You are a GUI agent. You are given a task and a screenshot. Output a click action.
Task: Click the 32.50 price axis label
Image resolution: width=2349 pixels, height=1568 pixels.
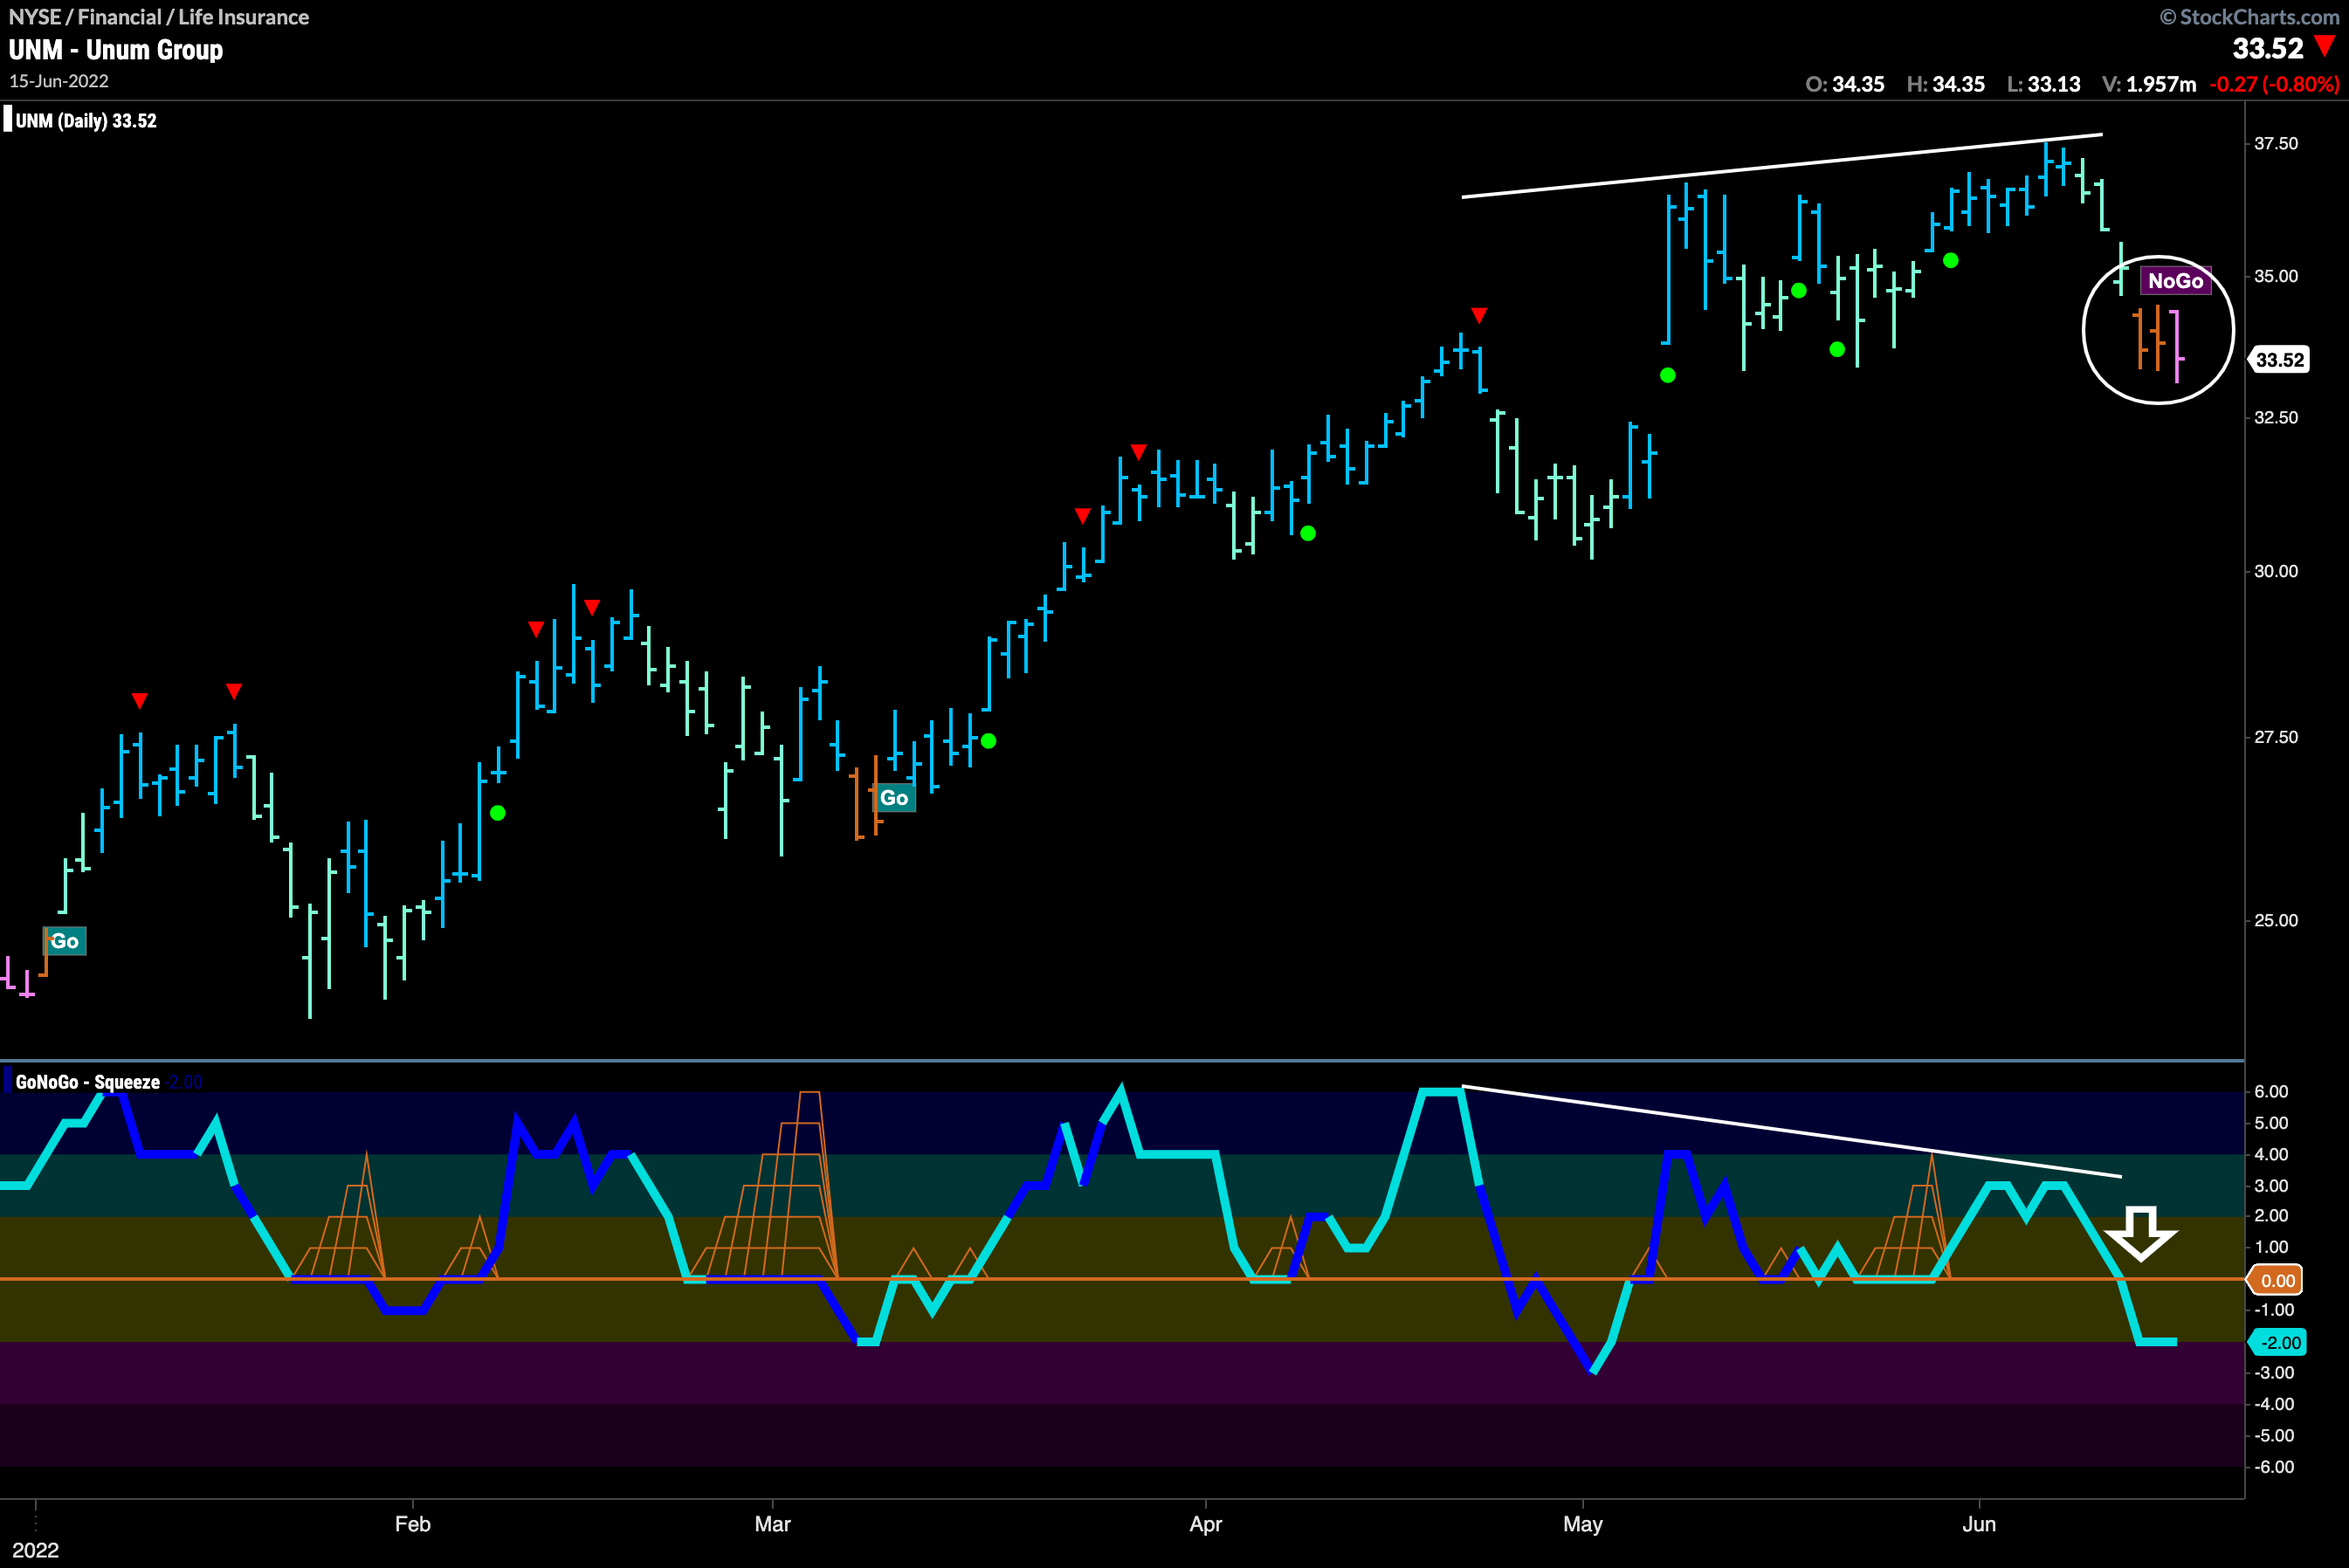coord(2276,417)
